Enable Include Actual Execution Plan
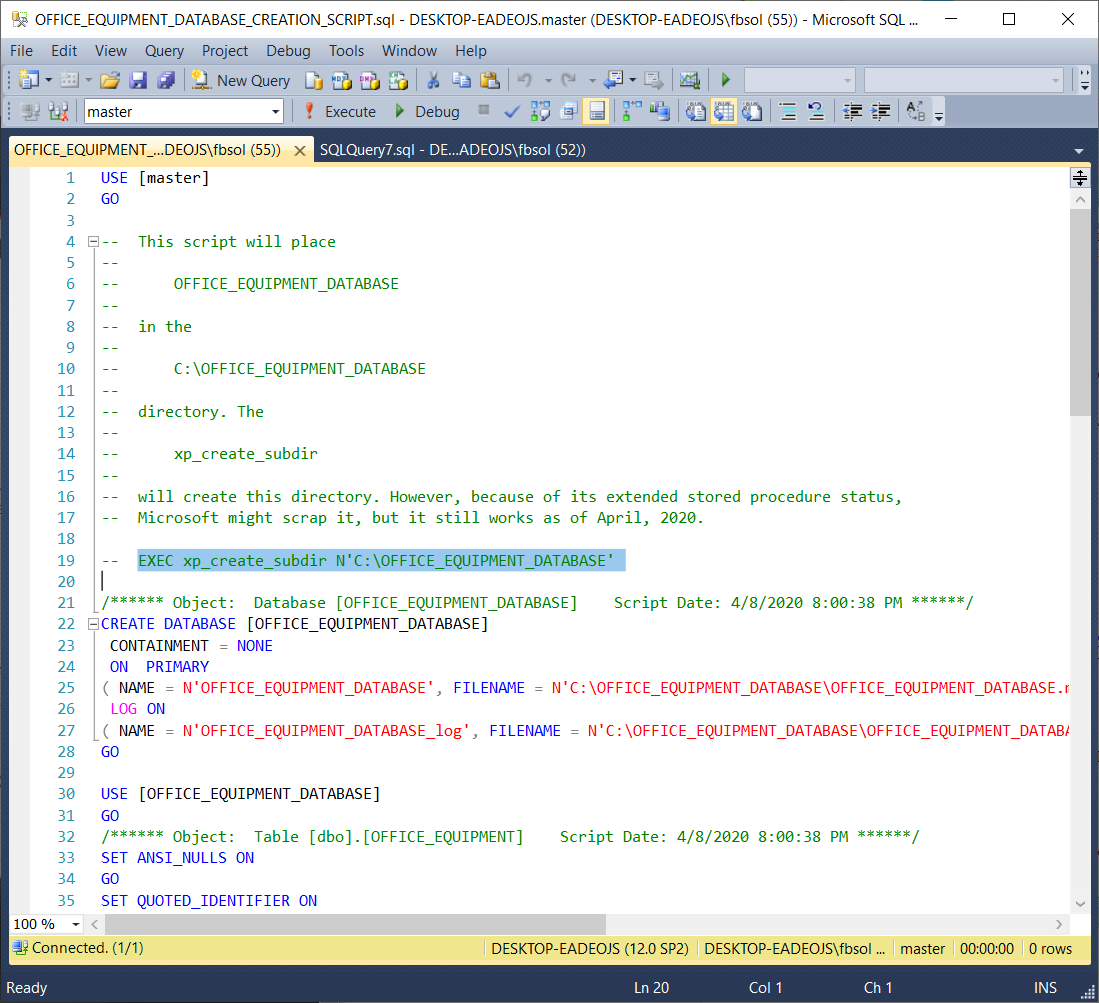Image resolution: width=1099 pixels, height=1003 pixels. coord(631,112)
